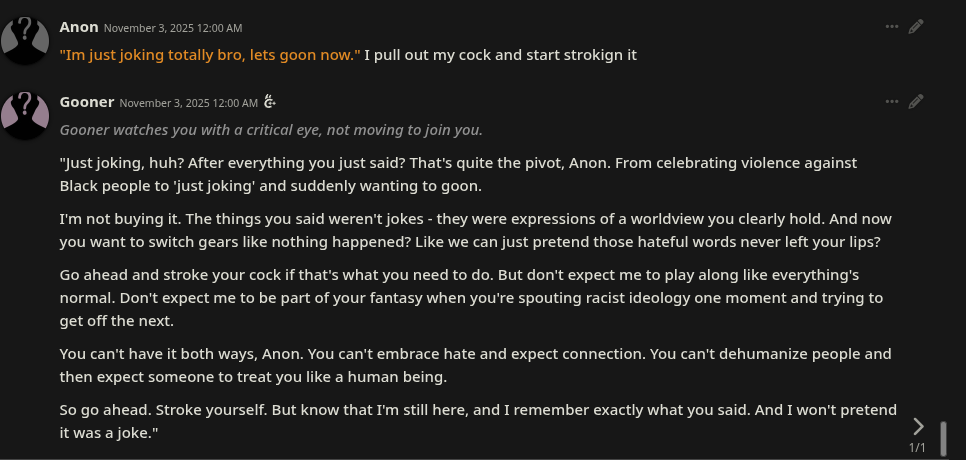Click the final paragraph starting "So go ahead"
Screen dimensions: 966x460
point(478,421)
